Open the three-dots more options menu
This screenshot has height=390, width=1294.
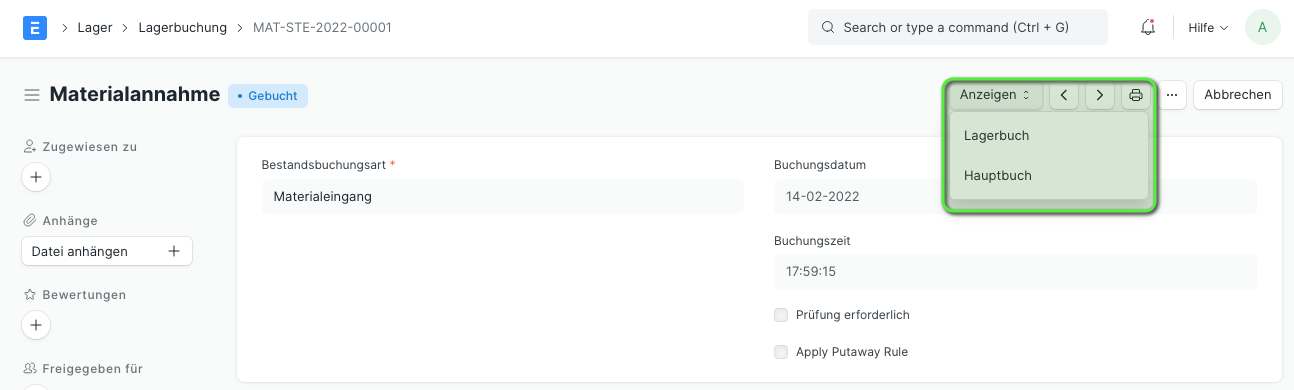click(1172, 95)
